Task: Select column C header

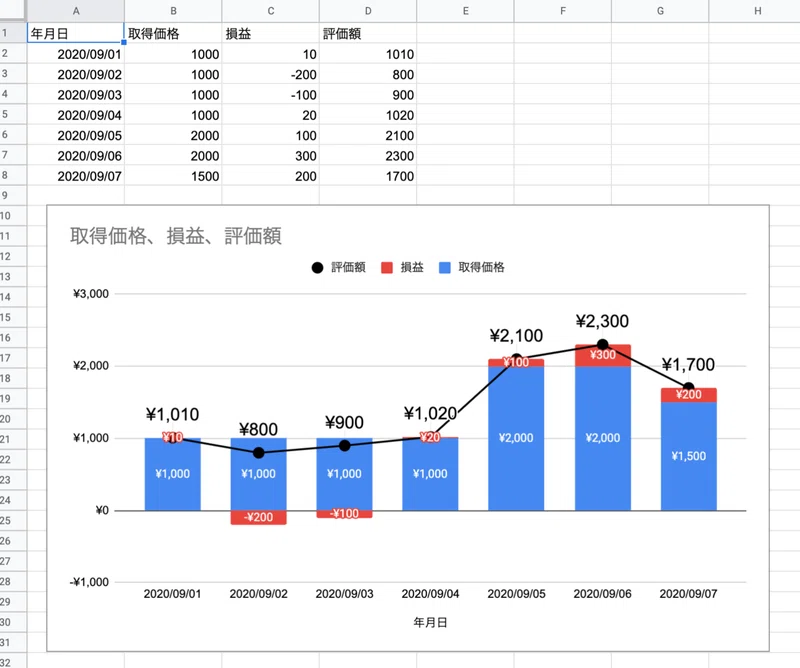Action: click(x=270, y=11)
